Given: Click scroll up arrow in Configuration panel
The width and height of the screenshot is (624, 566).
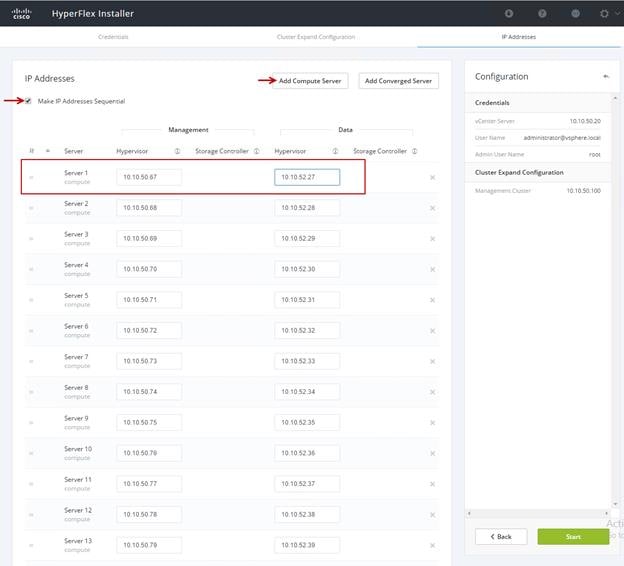Looking at the screenshot, I should click(x=615, y=98).
